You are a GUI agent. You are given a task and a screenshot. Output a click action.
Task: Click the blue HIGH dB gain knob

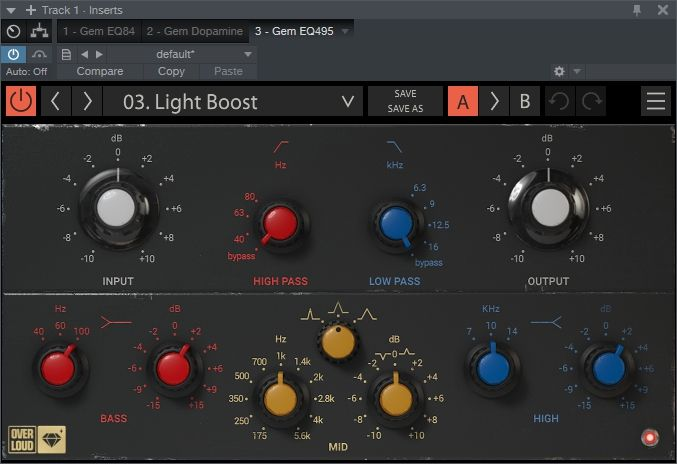pos(609,369)
